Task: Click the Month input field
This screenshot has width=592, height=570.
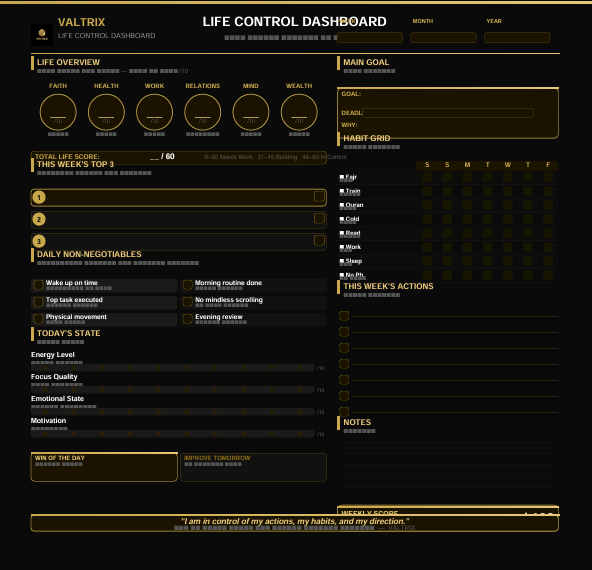Action: (443, 37)
